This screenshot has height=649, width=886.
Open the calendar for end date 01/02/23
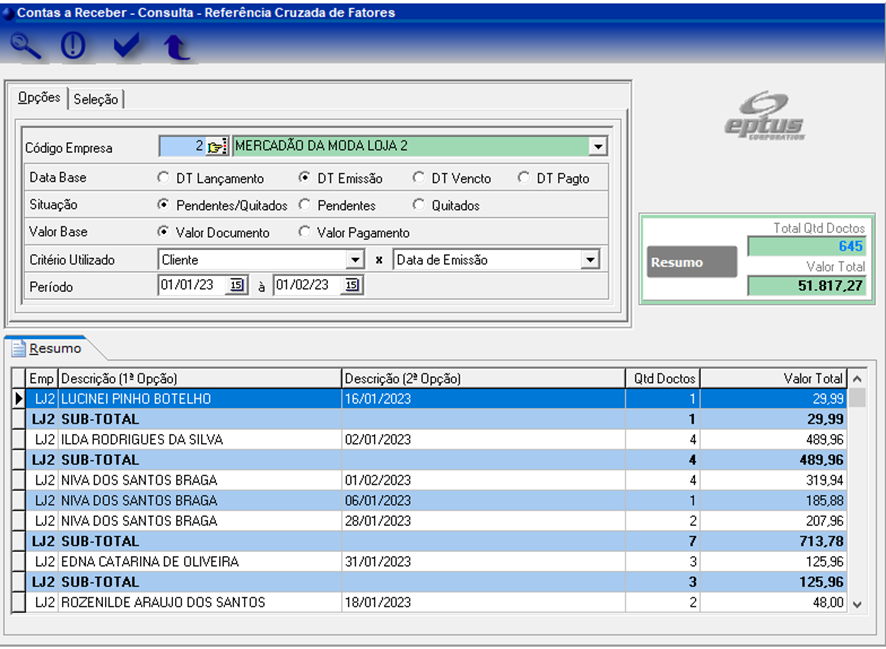pos(352,286)
